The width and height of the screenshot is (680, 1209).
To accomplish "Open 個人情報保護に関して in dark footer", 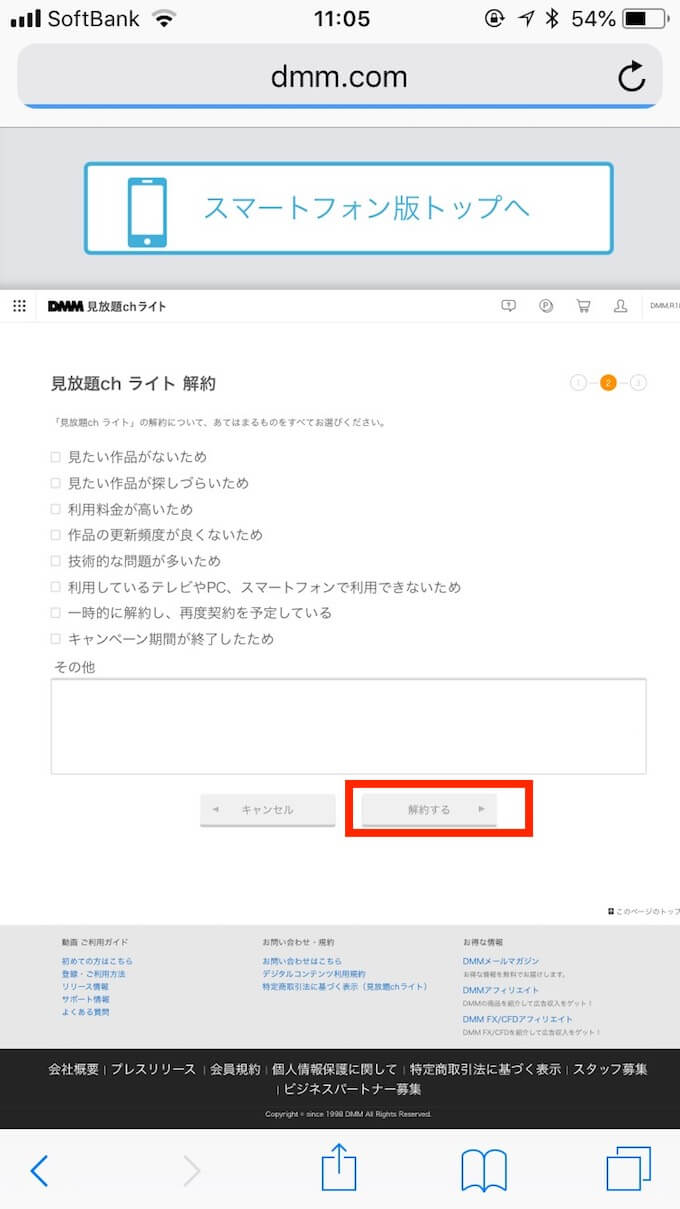I will (334, 1069).
